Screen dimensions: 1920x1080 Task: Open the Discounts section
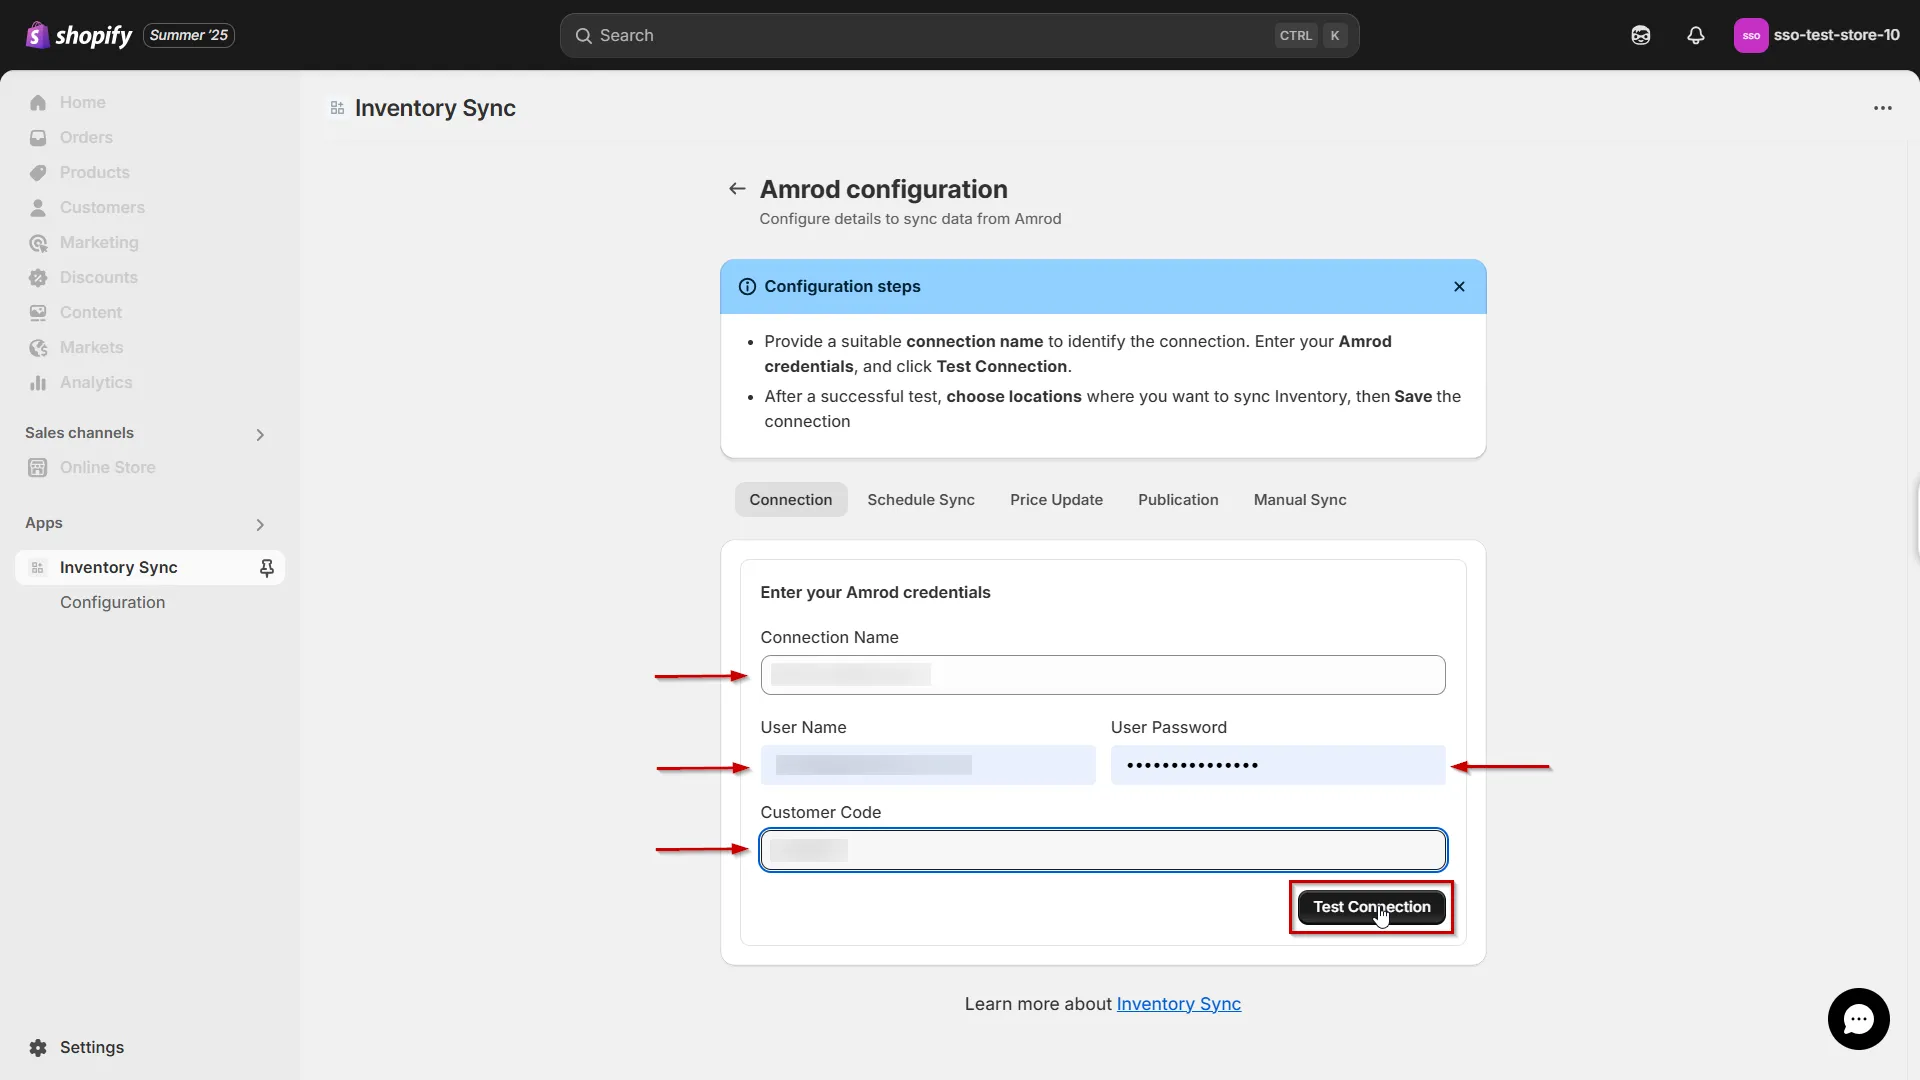[x=99, y=277]
